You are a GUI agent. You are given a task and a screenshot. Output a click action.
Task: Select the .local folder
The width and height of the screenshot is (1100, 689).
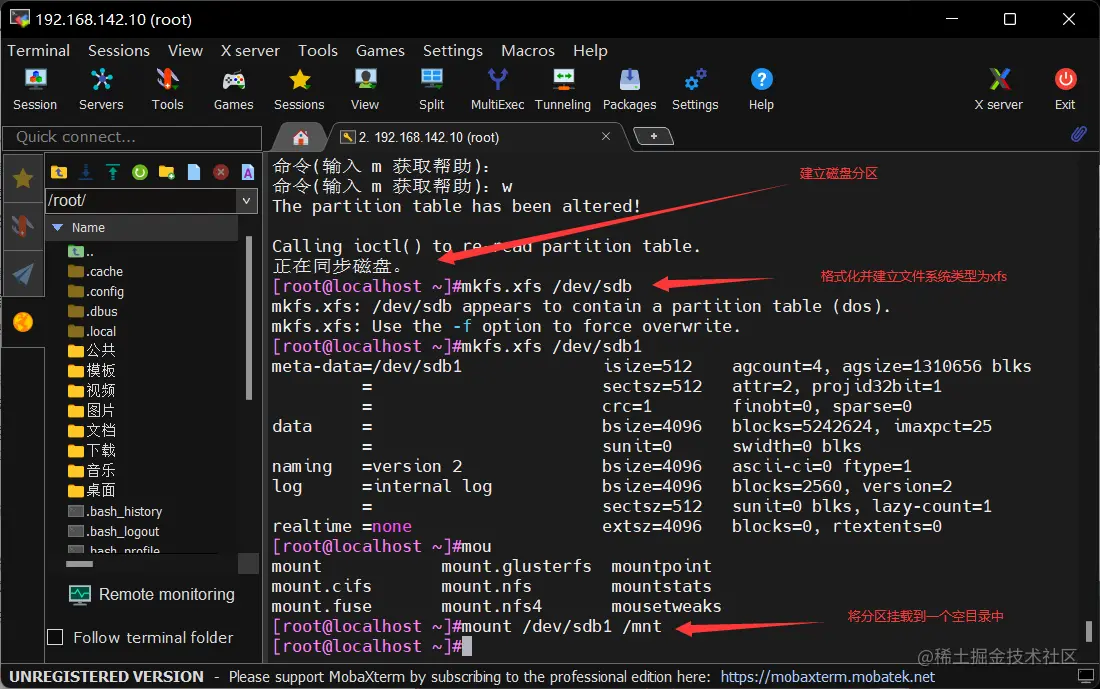pyautogui.click(x=92, y=331)
